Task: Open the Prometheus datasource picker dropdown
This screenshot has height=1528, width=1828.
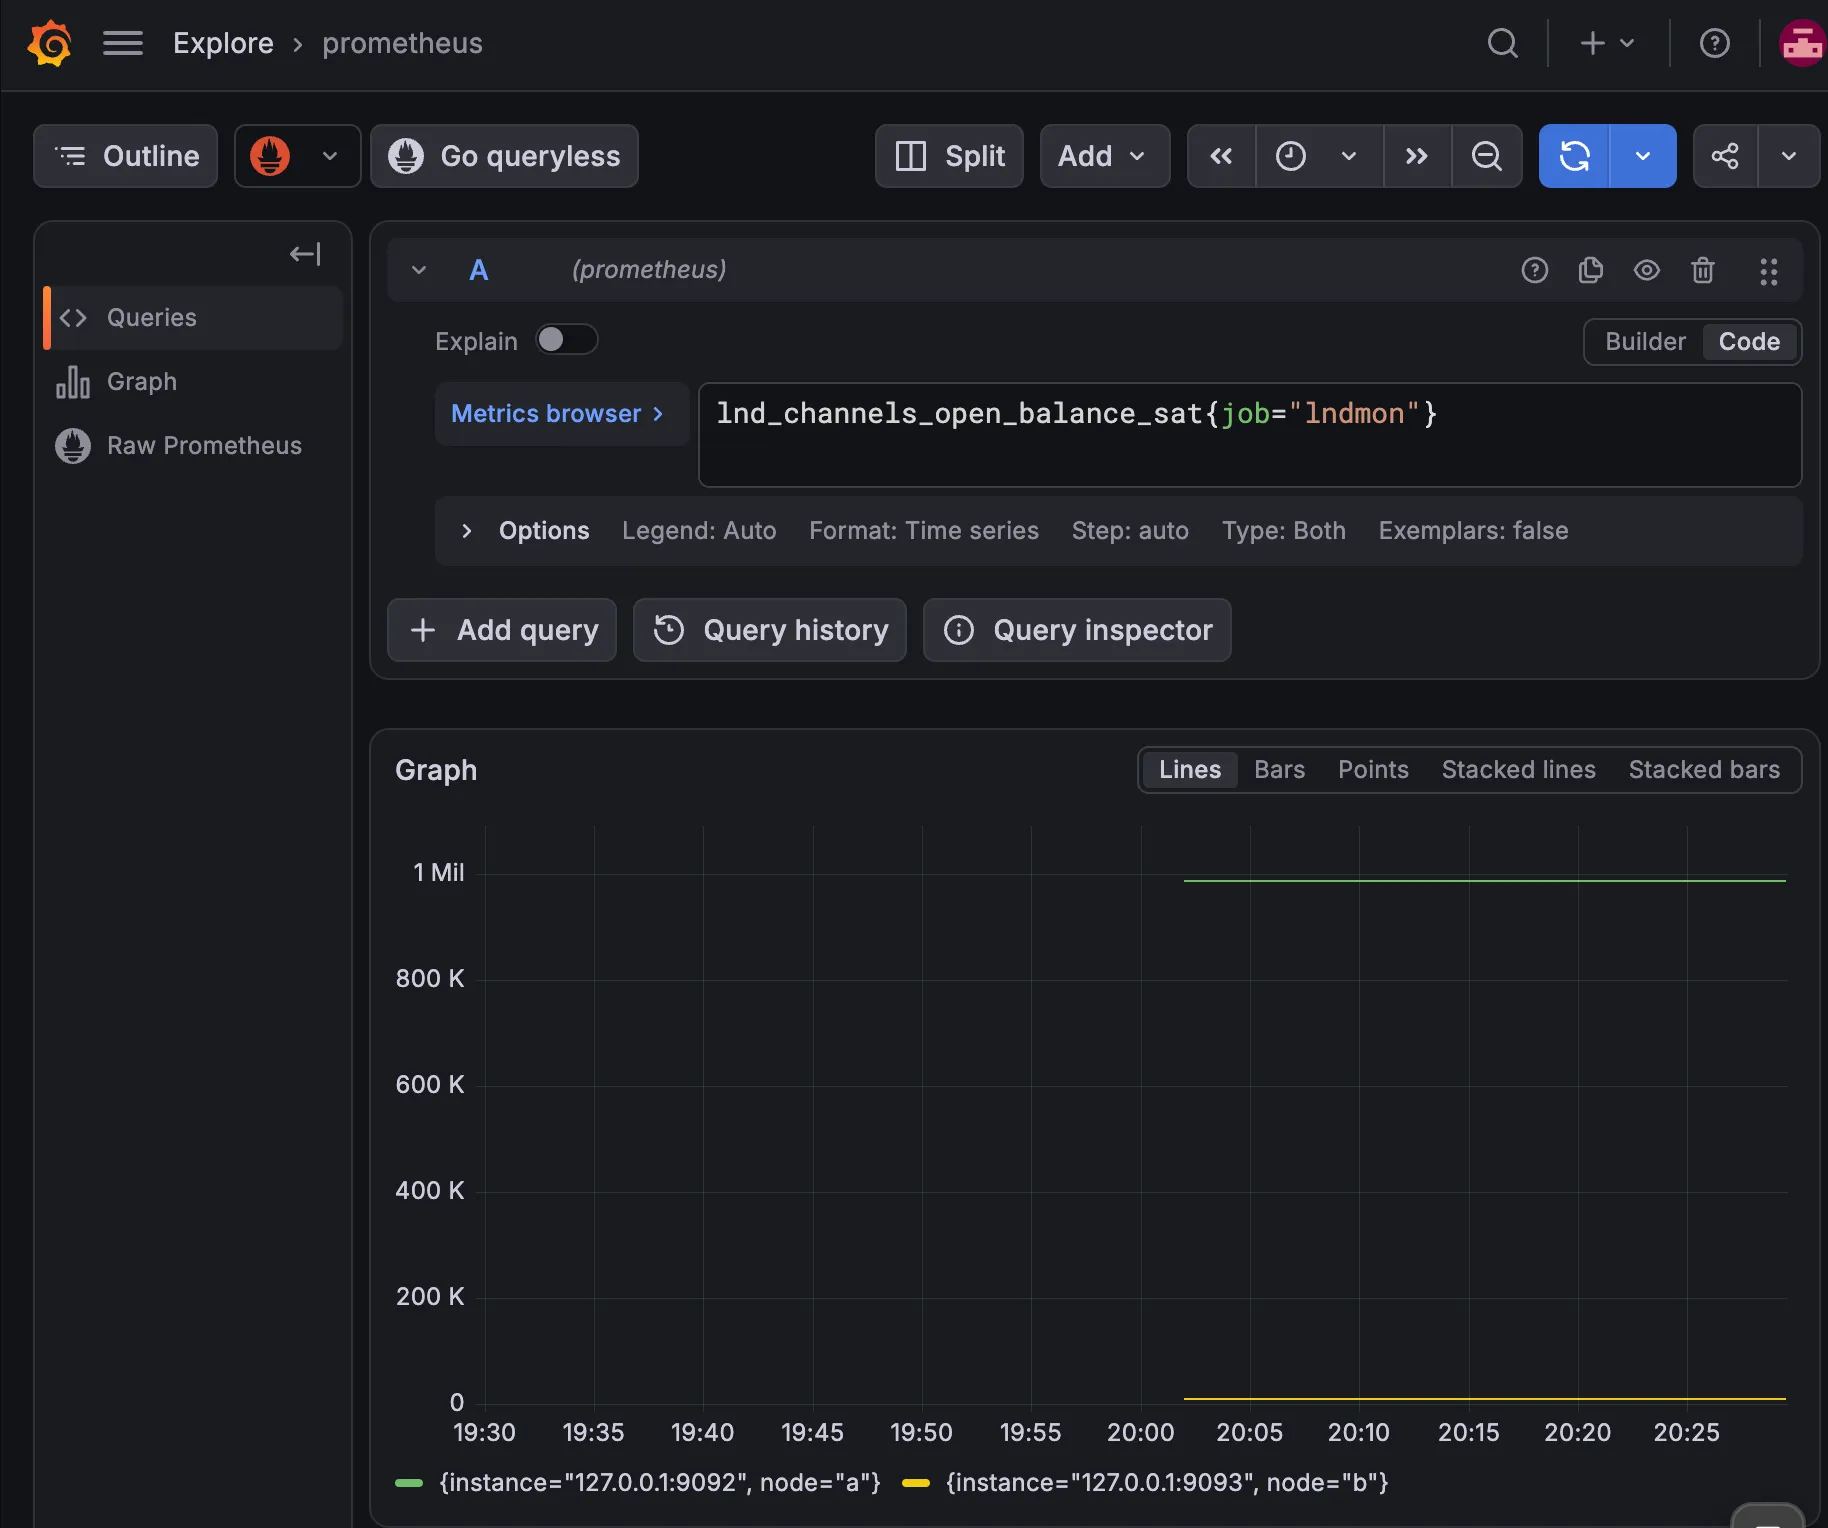Action: (x=297, y=156)
